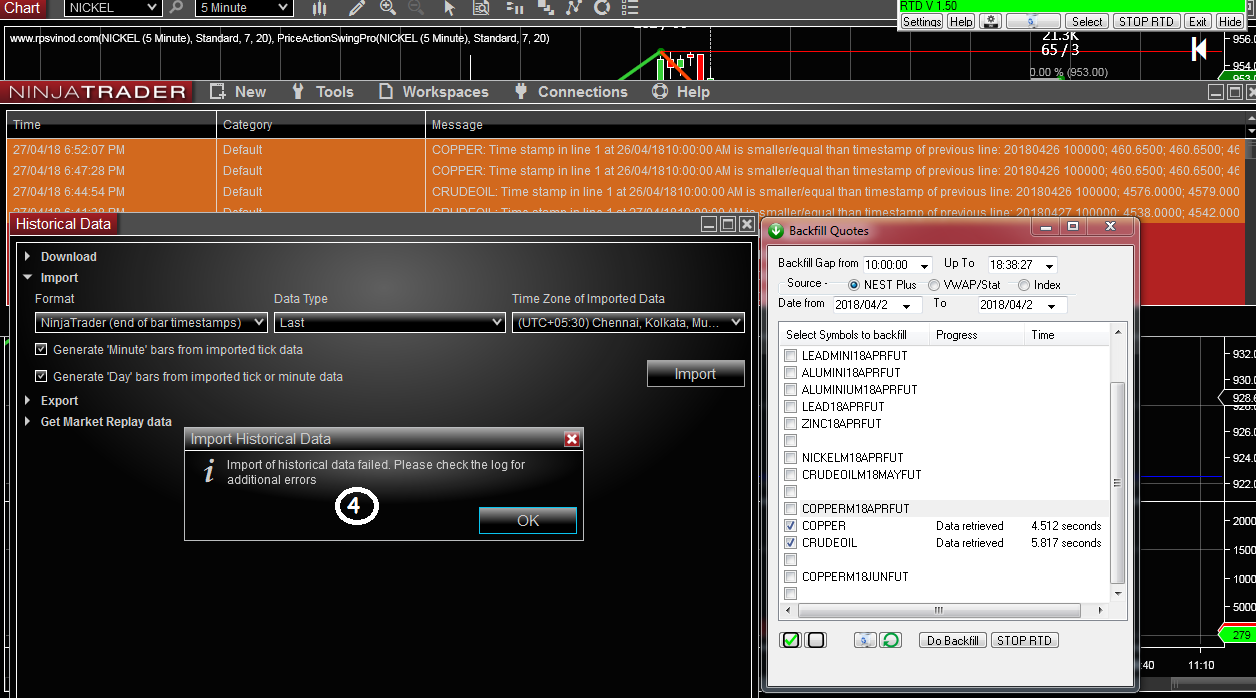Viewport: 1256px width, 698px height.
Task: Click the Do Backfill button
Action: 952,640
